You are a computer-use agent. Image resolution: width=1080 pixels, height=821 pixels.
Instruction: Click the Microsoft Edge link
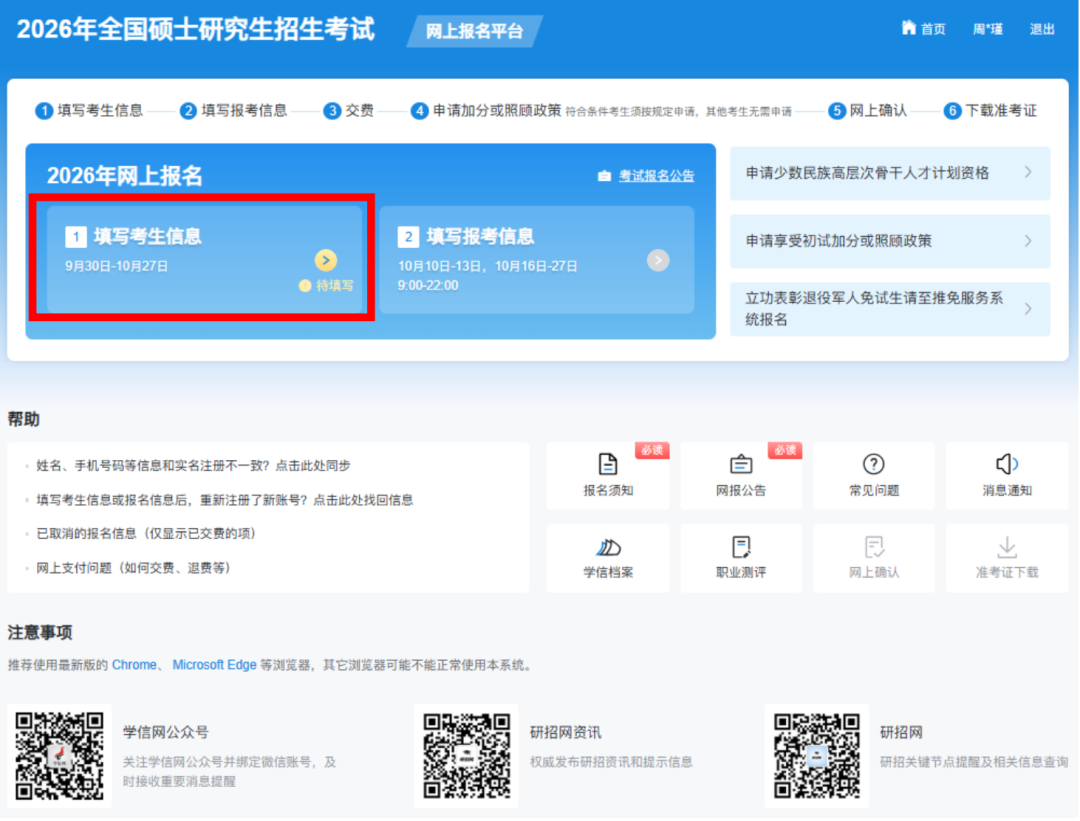pyautogui.click(x=214, y=664)
